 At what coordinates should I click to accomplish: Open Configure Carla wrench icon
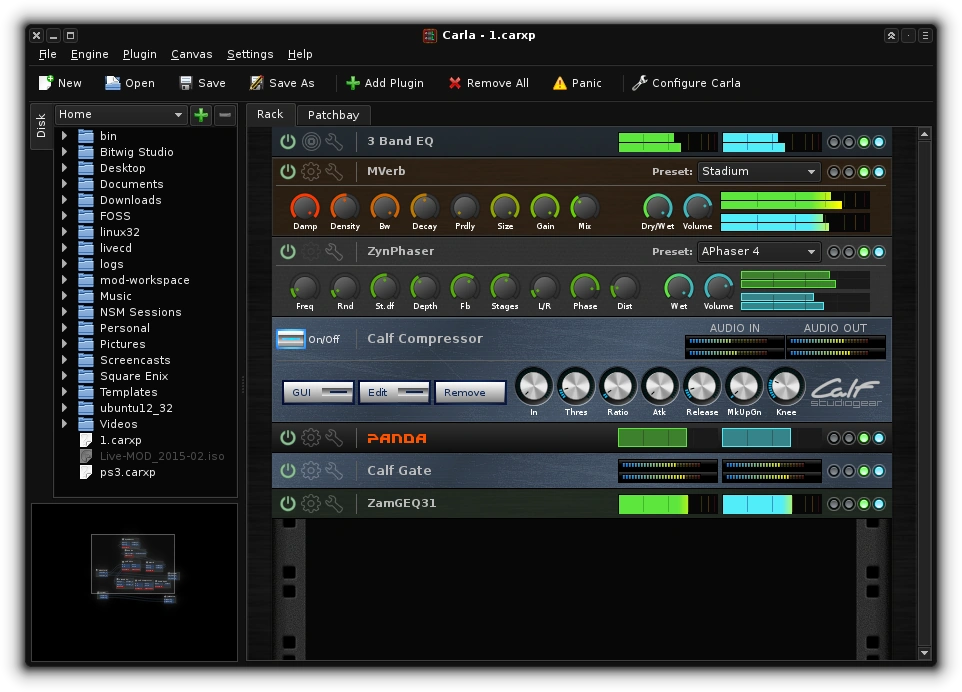(640, 83)
